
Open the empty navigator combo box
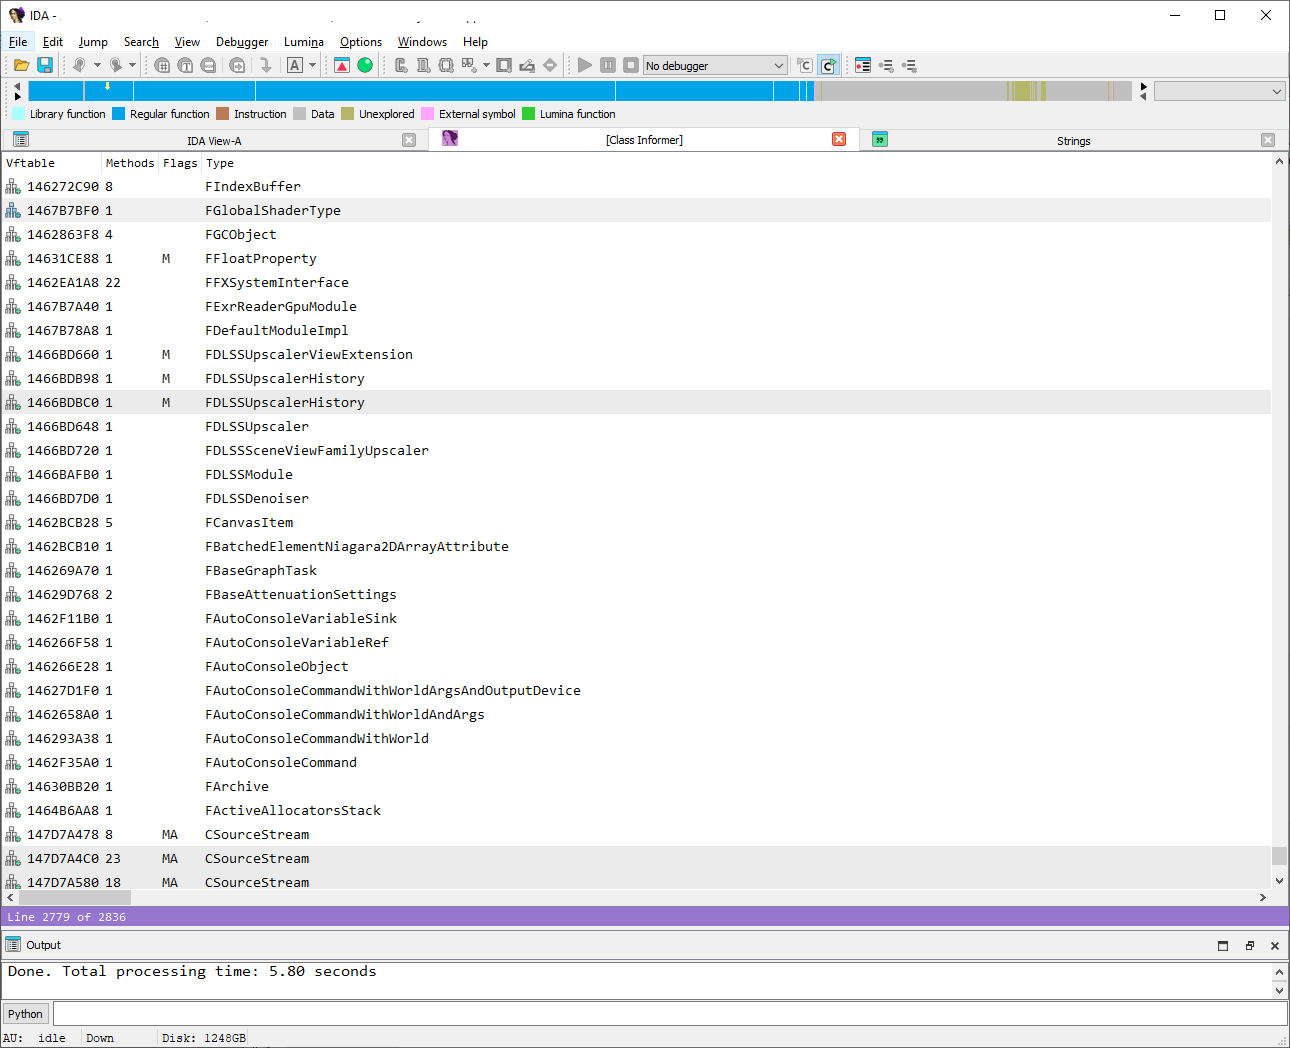1219,91
